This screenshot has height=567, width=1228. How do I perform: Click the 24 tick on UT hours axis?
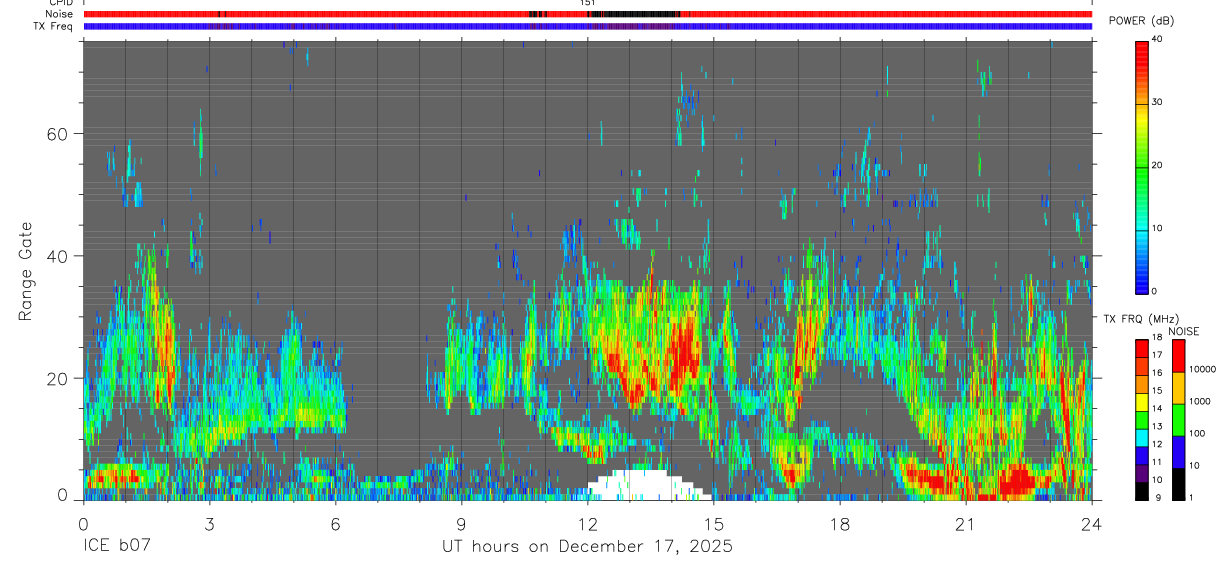coord(1091,523)
